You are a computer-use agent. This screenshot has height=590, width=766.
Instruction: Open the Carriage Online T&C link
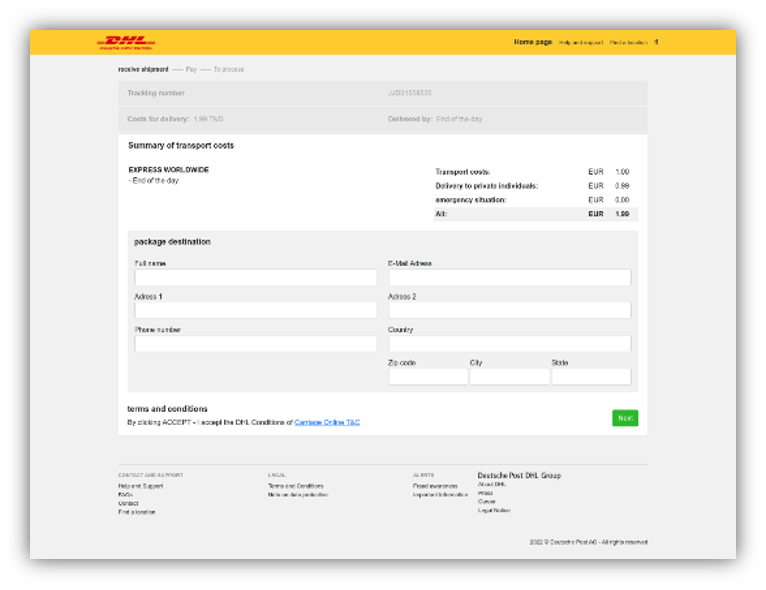[x=327, y=422]
